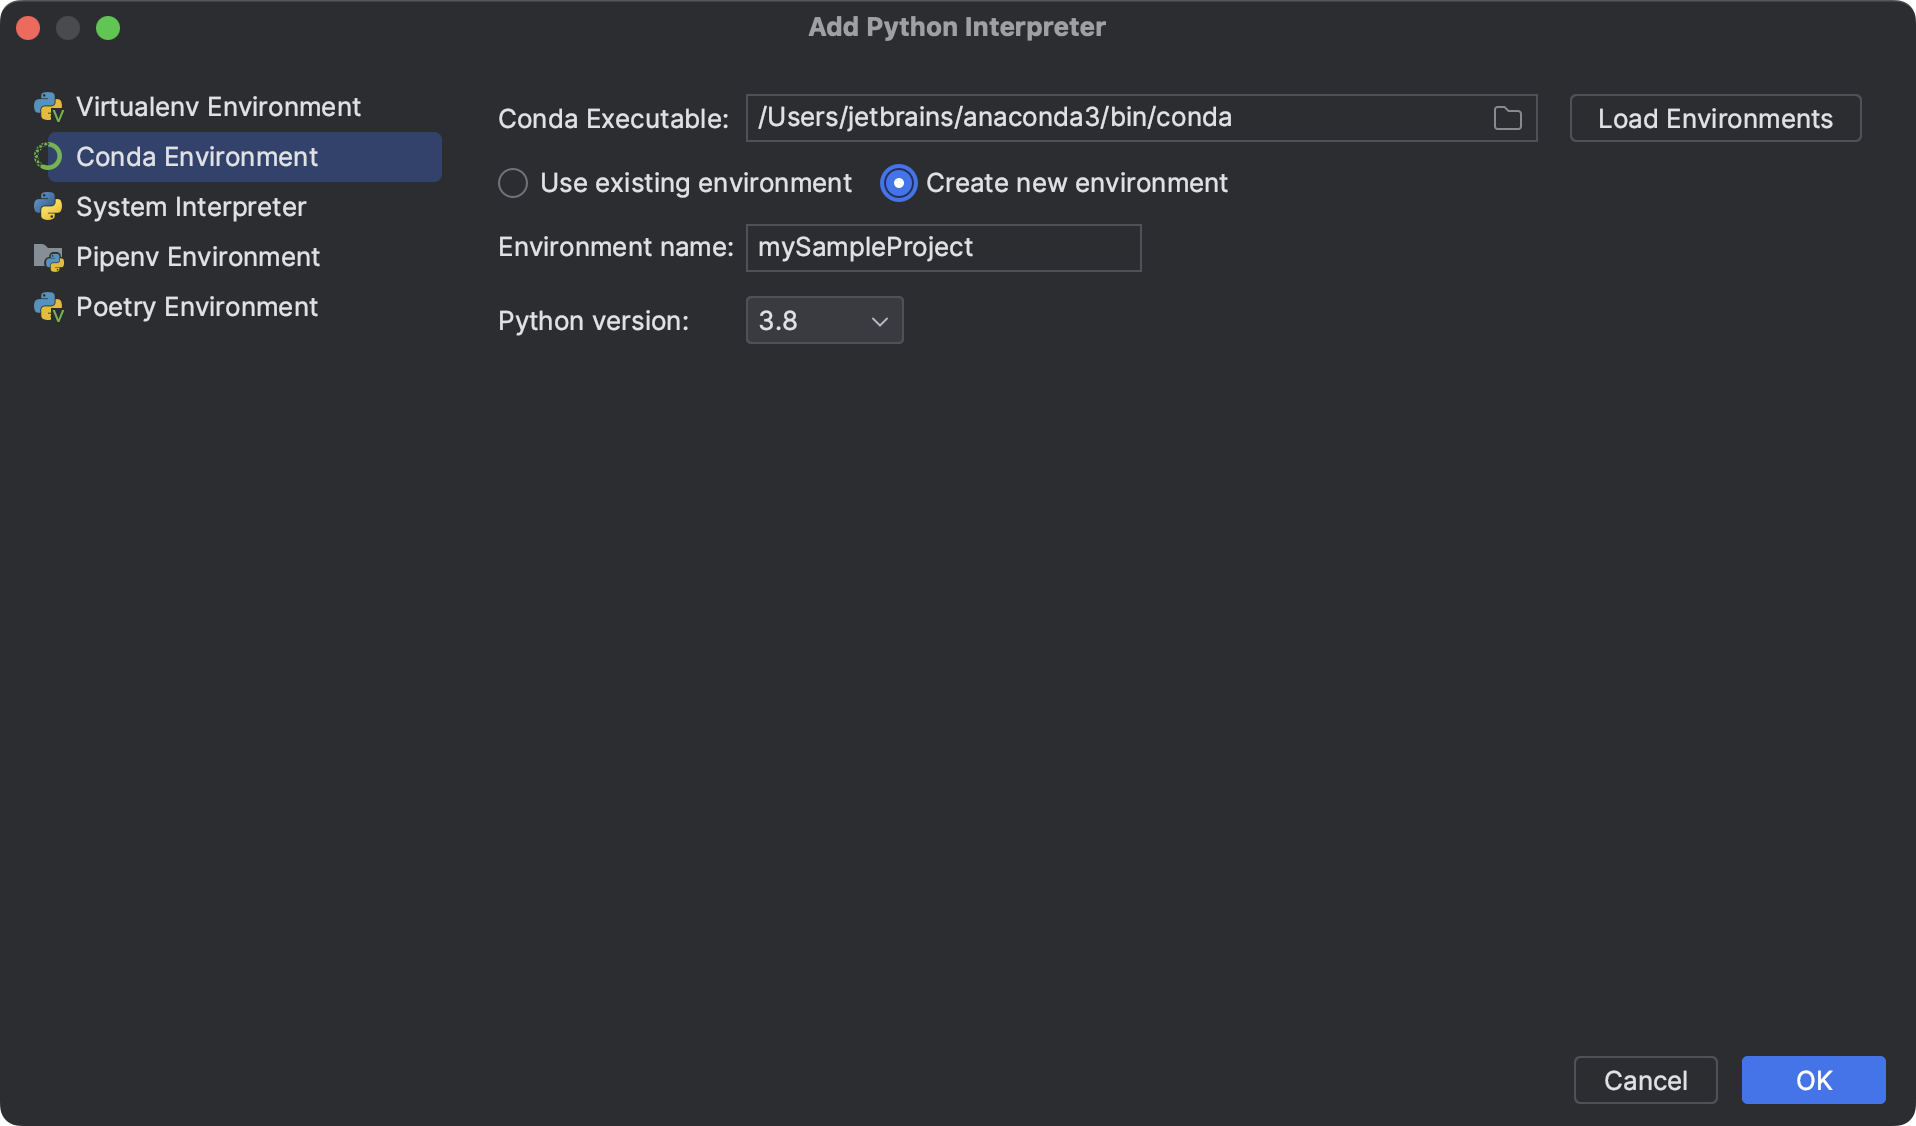Click the Conda Environment icon
The height and width of the screenshot is (1126, 1916).
48,157
